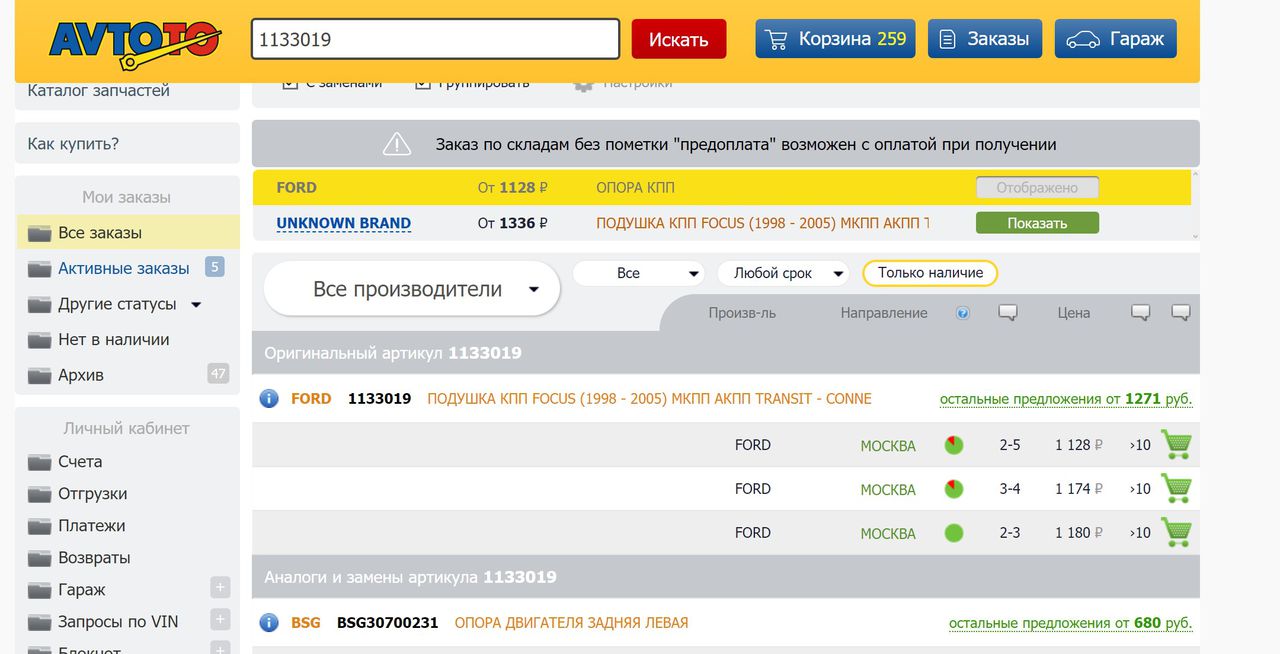Viewport: 1280px width, 654px height.
Task: Click the document icon in Заказы button
Action: tap(947, 40)
